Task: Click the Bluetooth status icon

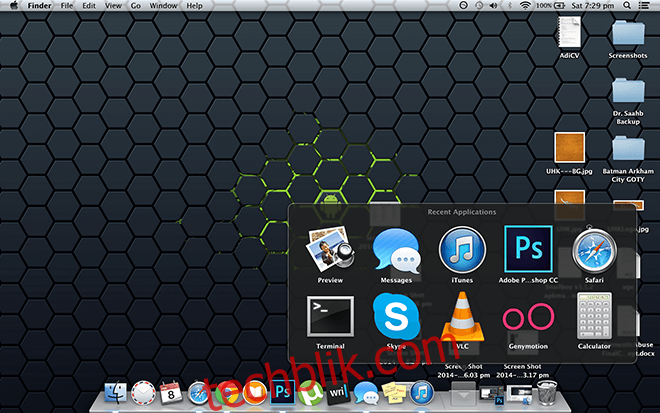Action: coord(508,5)
